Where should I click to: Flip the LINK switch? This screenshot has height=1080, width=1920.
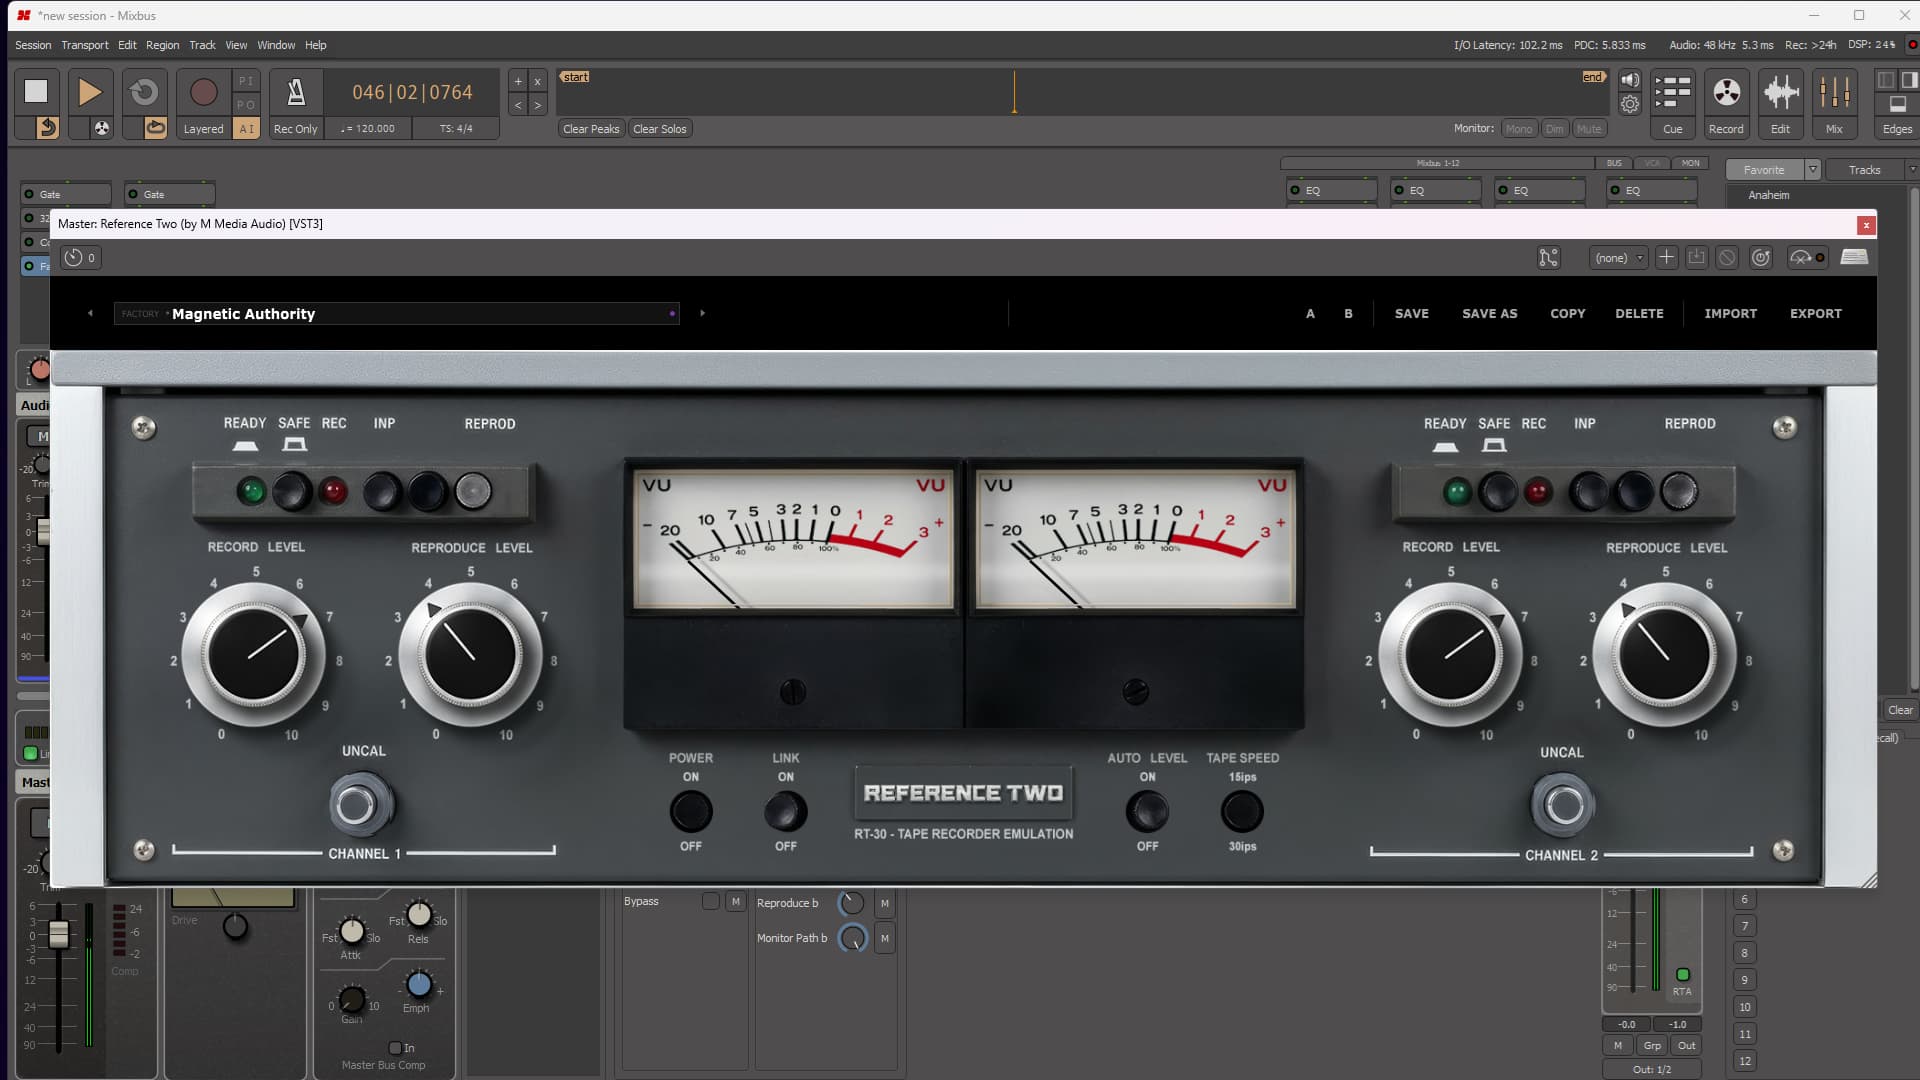coord(786,811)
